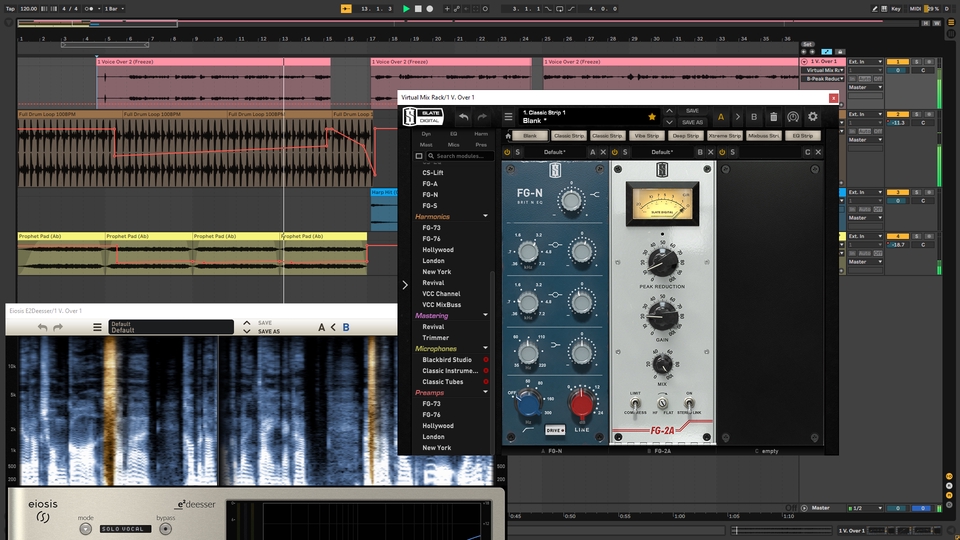Go to previous preset with up chevron
This screenshot has height=540, width=960.
click(x=669, y=111)
